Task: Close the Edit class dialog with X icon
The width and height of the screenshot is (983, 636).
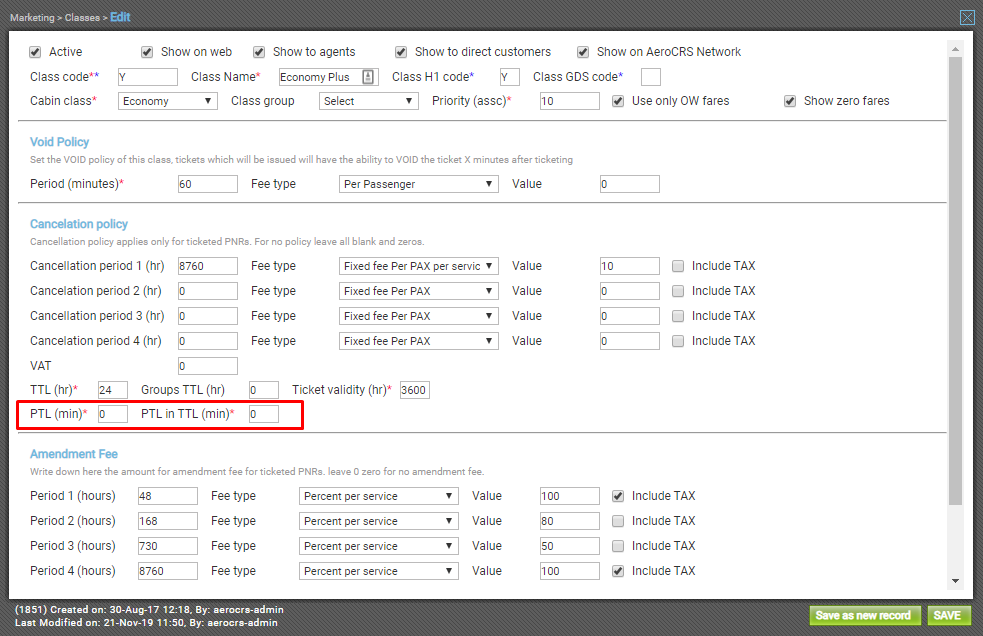Action: pos(967,18)
